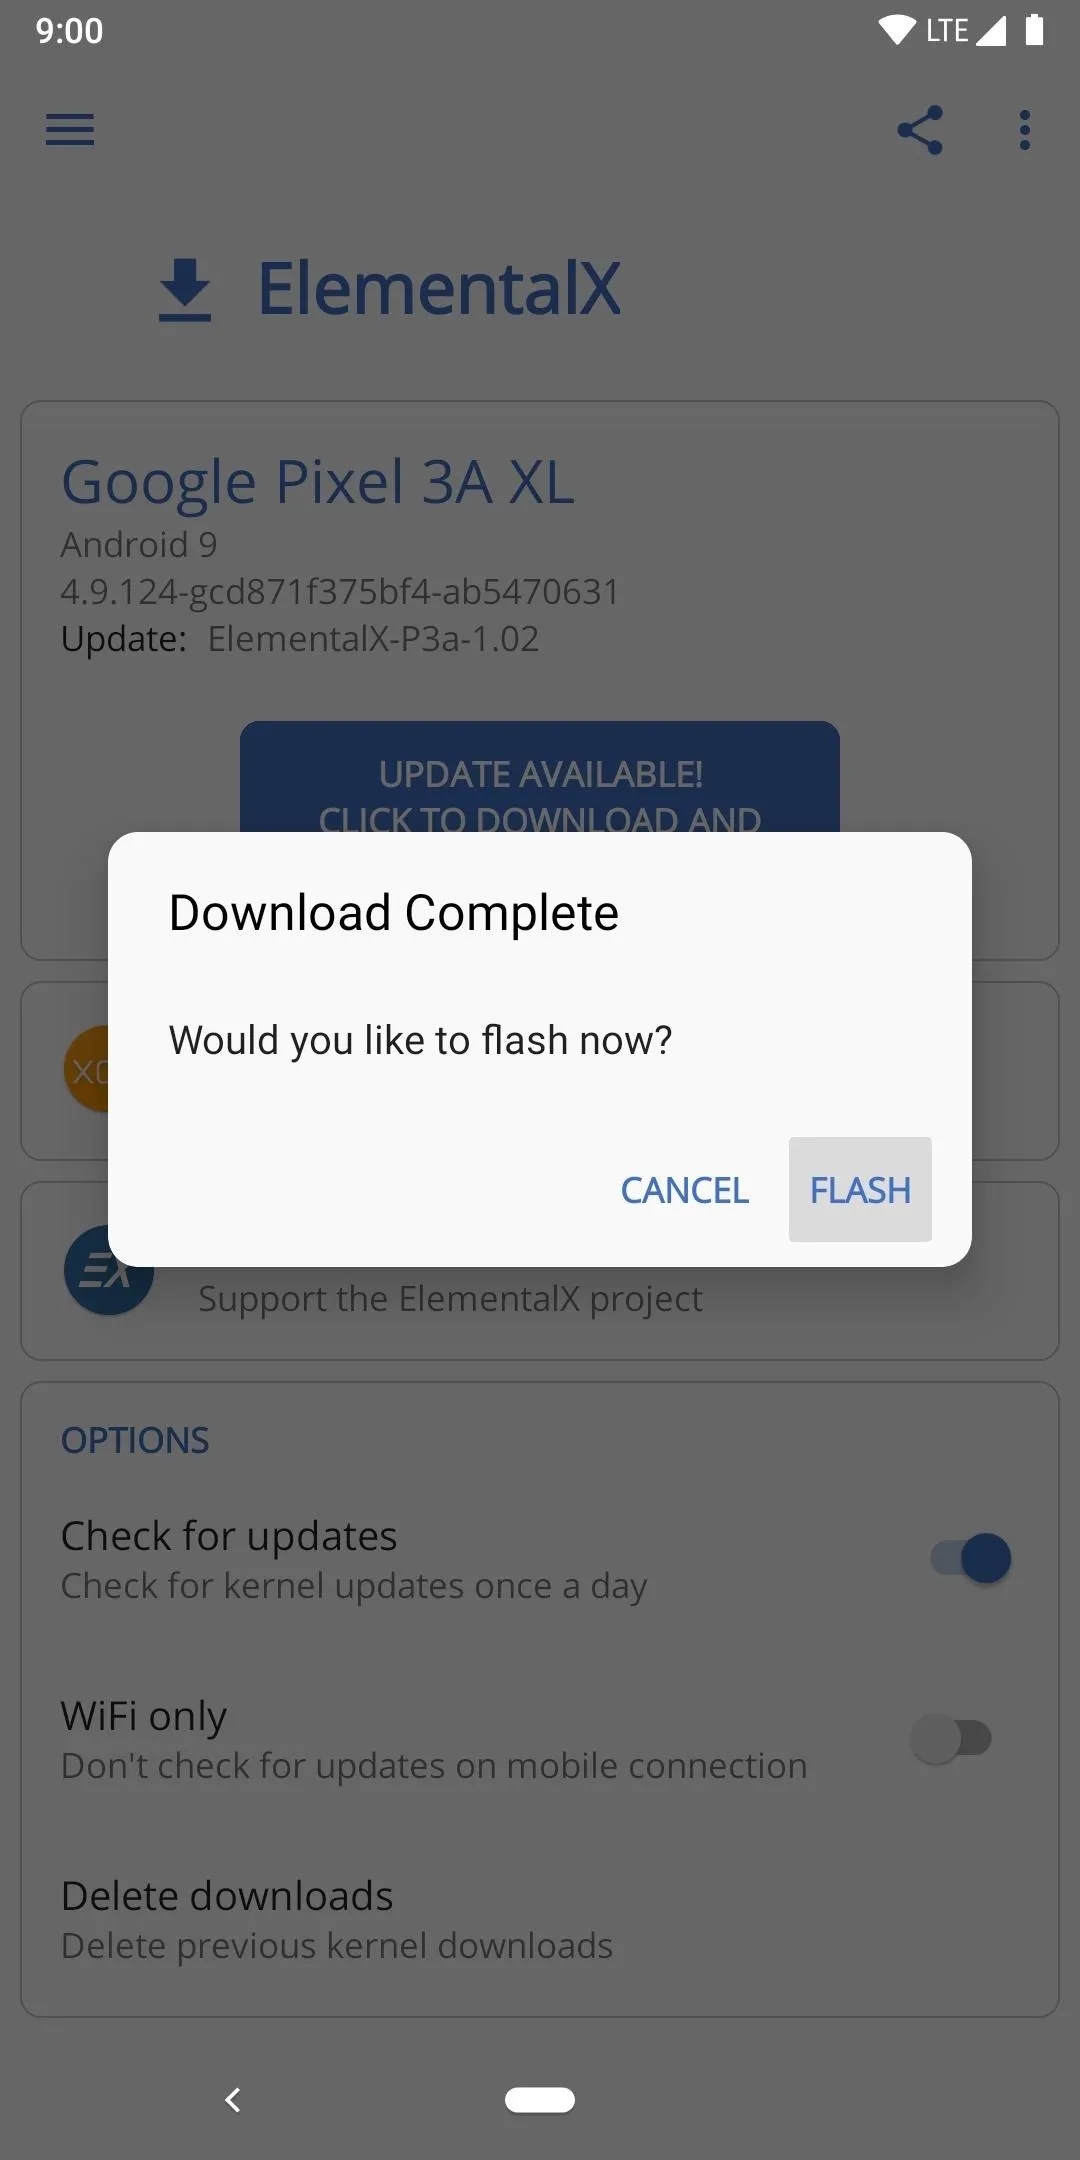Tap the home pill in navigation bar

[x=540, y=2100]
